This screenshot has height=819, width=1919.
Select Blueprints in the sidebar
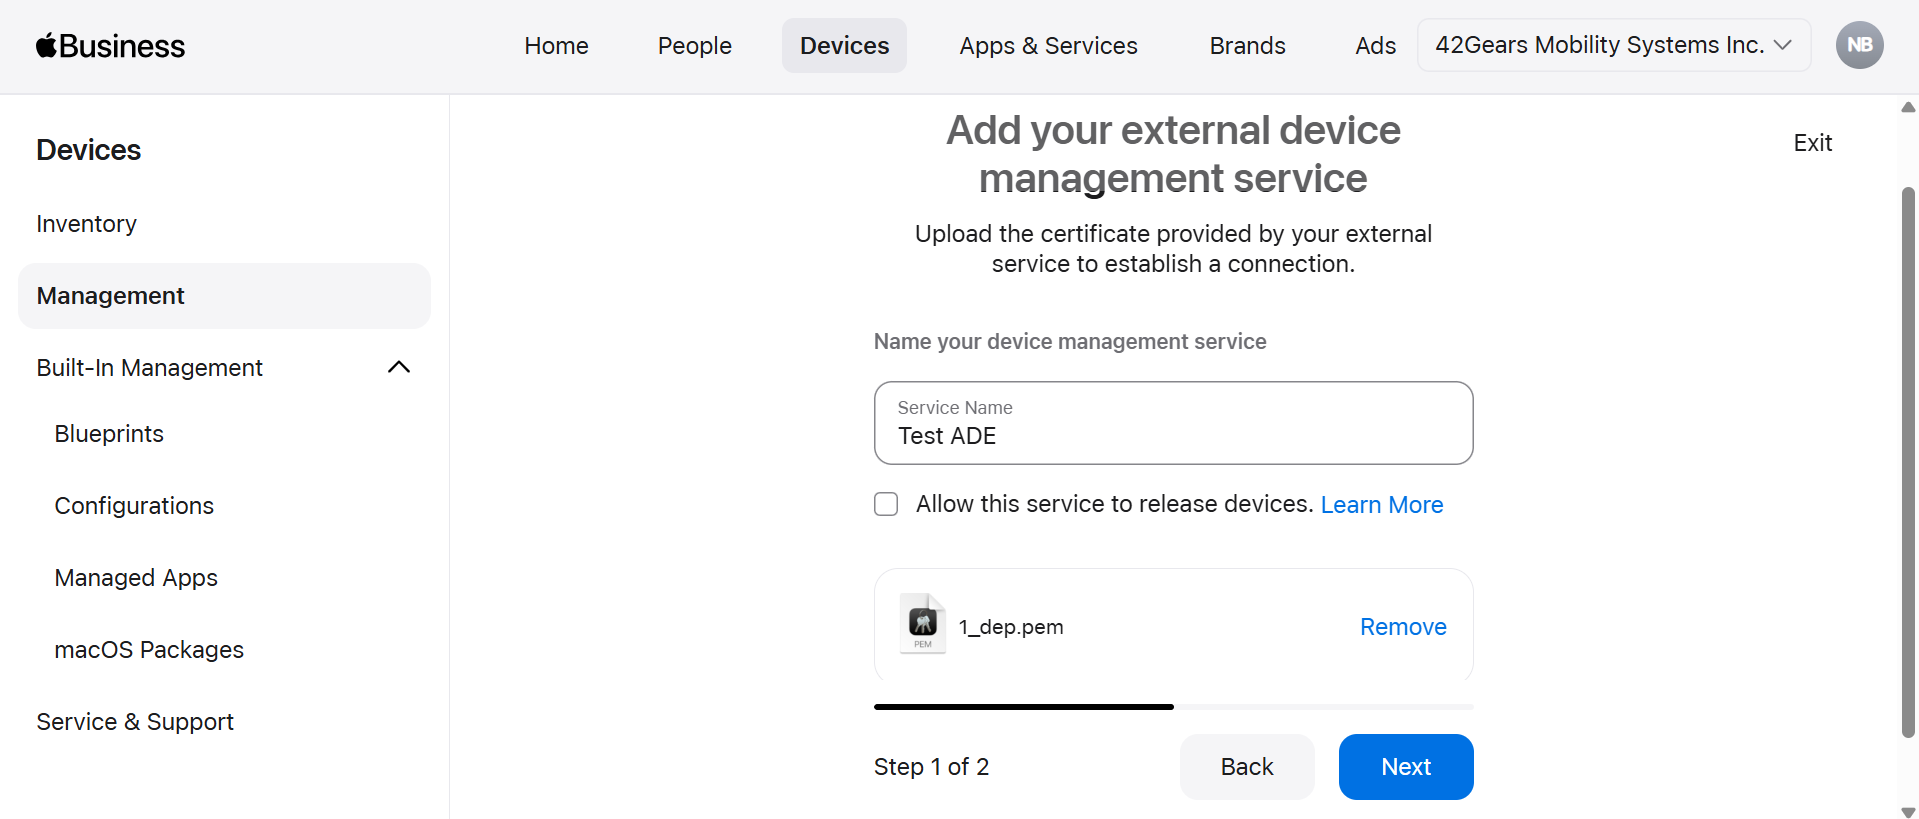(x=109, y=434)
